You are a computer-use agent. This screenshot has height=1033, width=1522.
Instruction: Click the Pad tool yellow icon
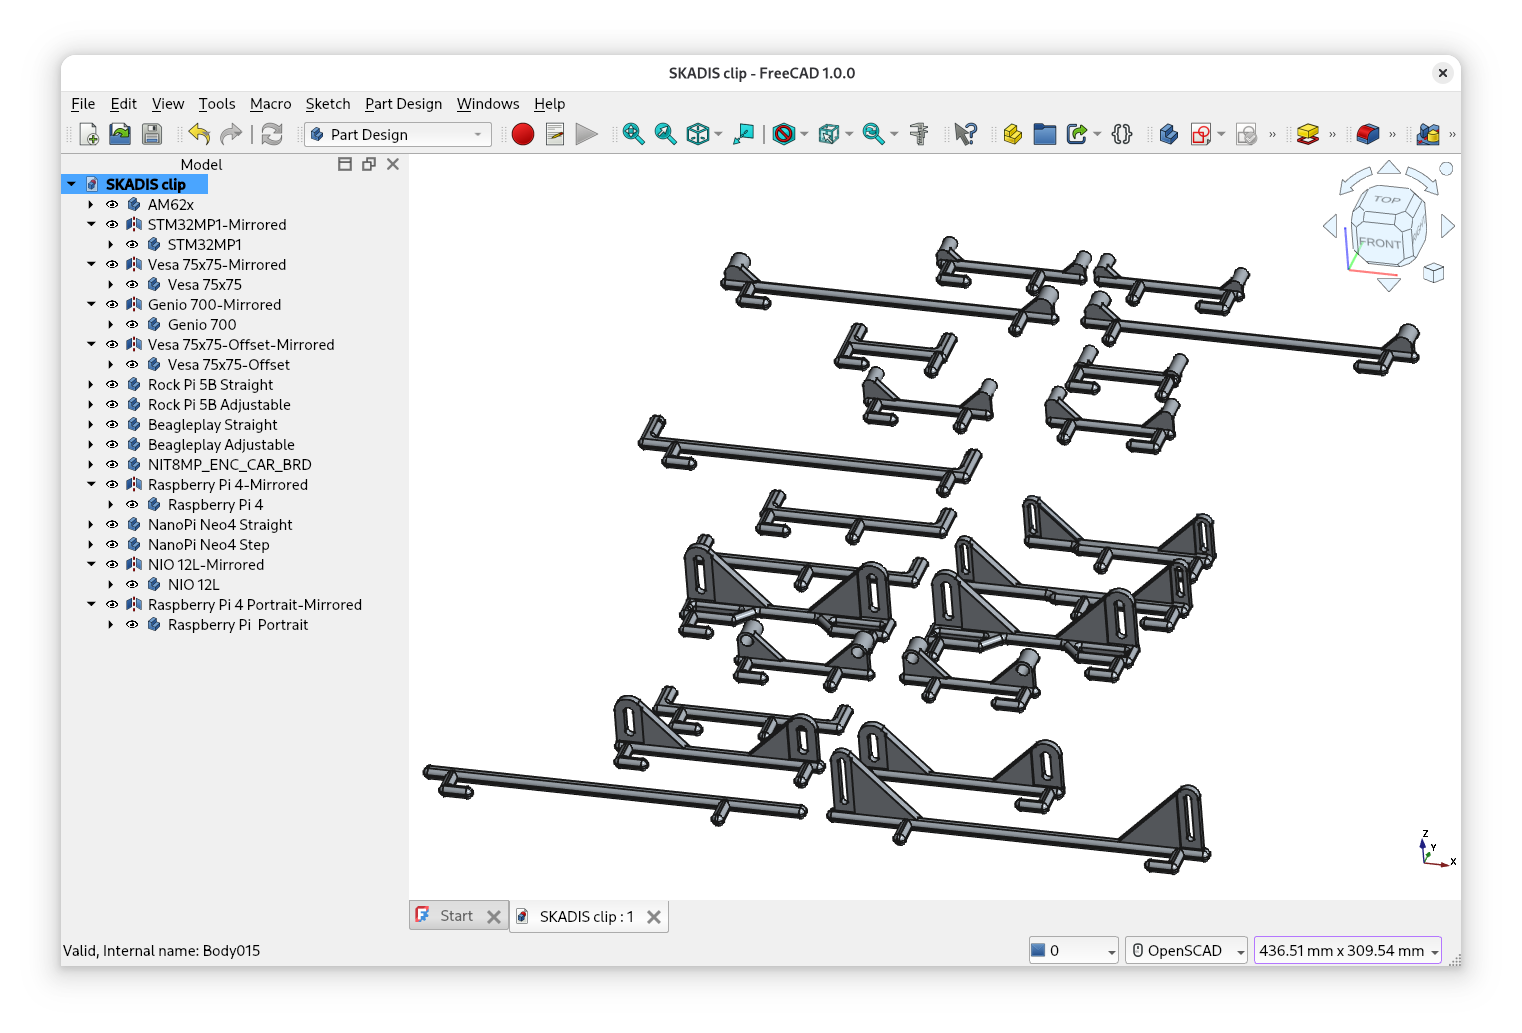[1307, 134]
